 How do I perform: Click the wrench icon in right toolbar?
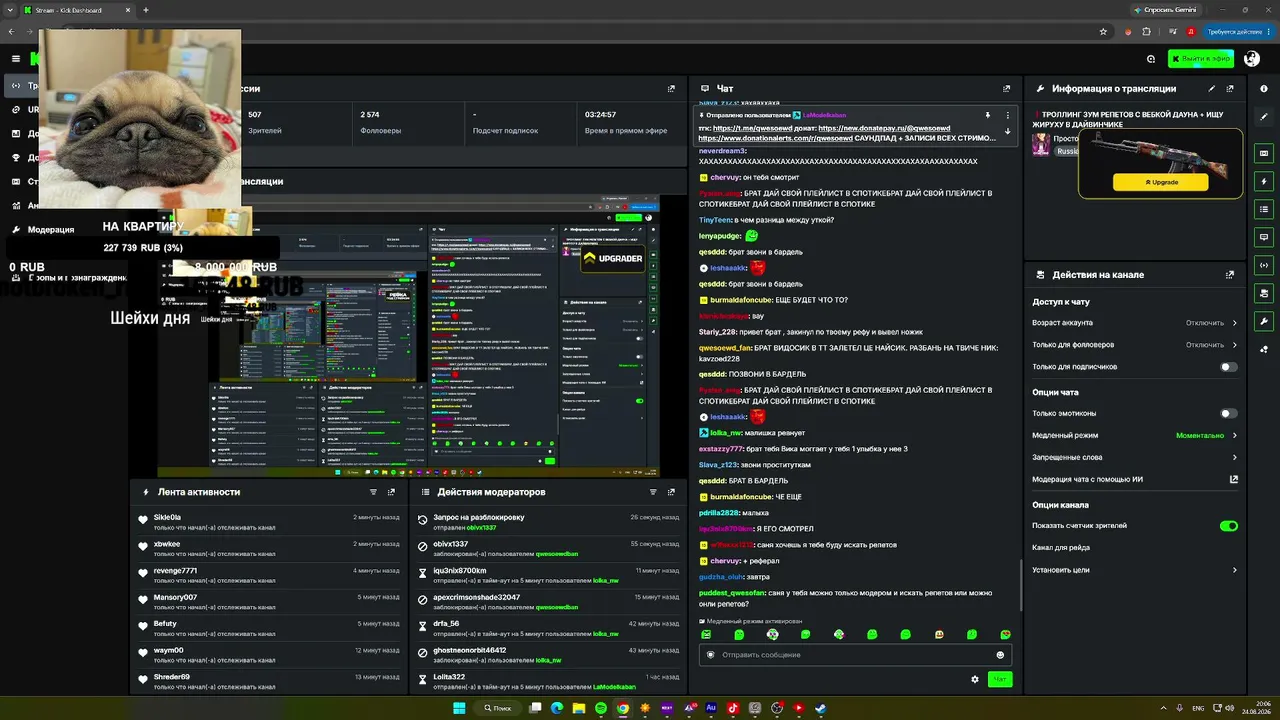1264,321
